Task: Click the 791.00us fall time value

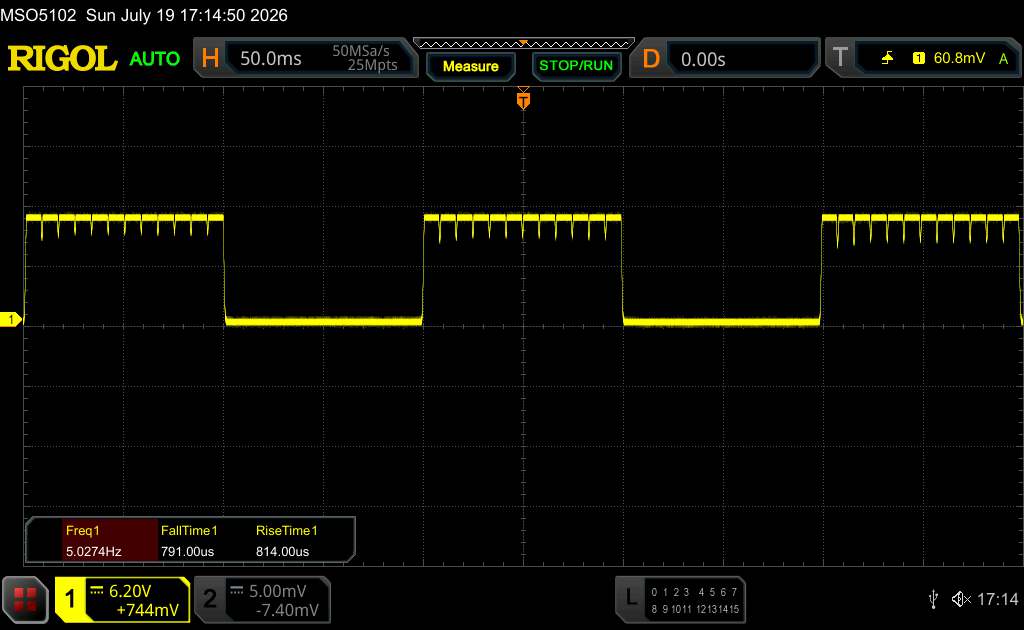Action: pos(187,551)
